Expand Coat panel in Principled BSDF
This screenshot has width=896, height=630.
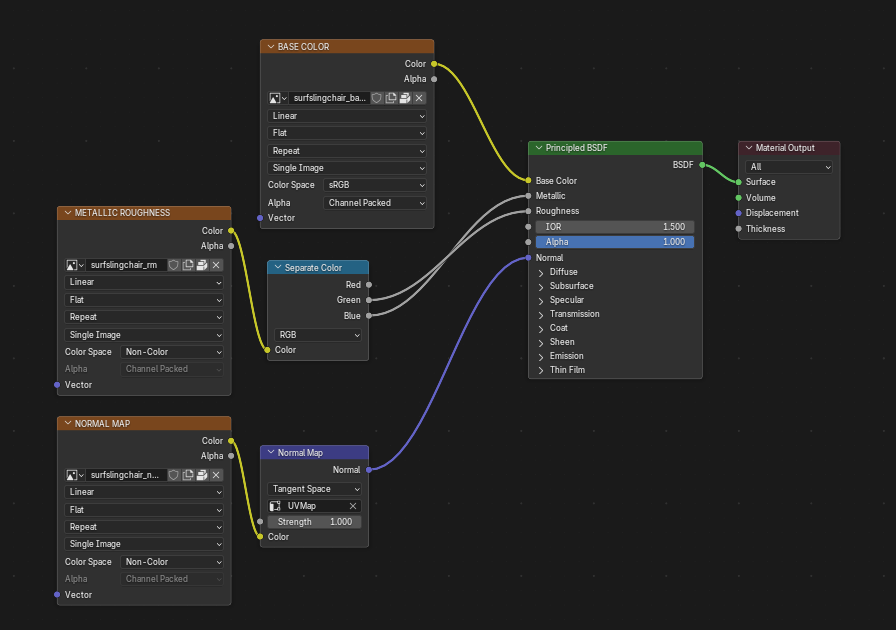pyautogui.click(x=541, y=329)
